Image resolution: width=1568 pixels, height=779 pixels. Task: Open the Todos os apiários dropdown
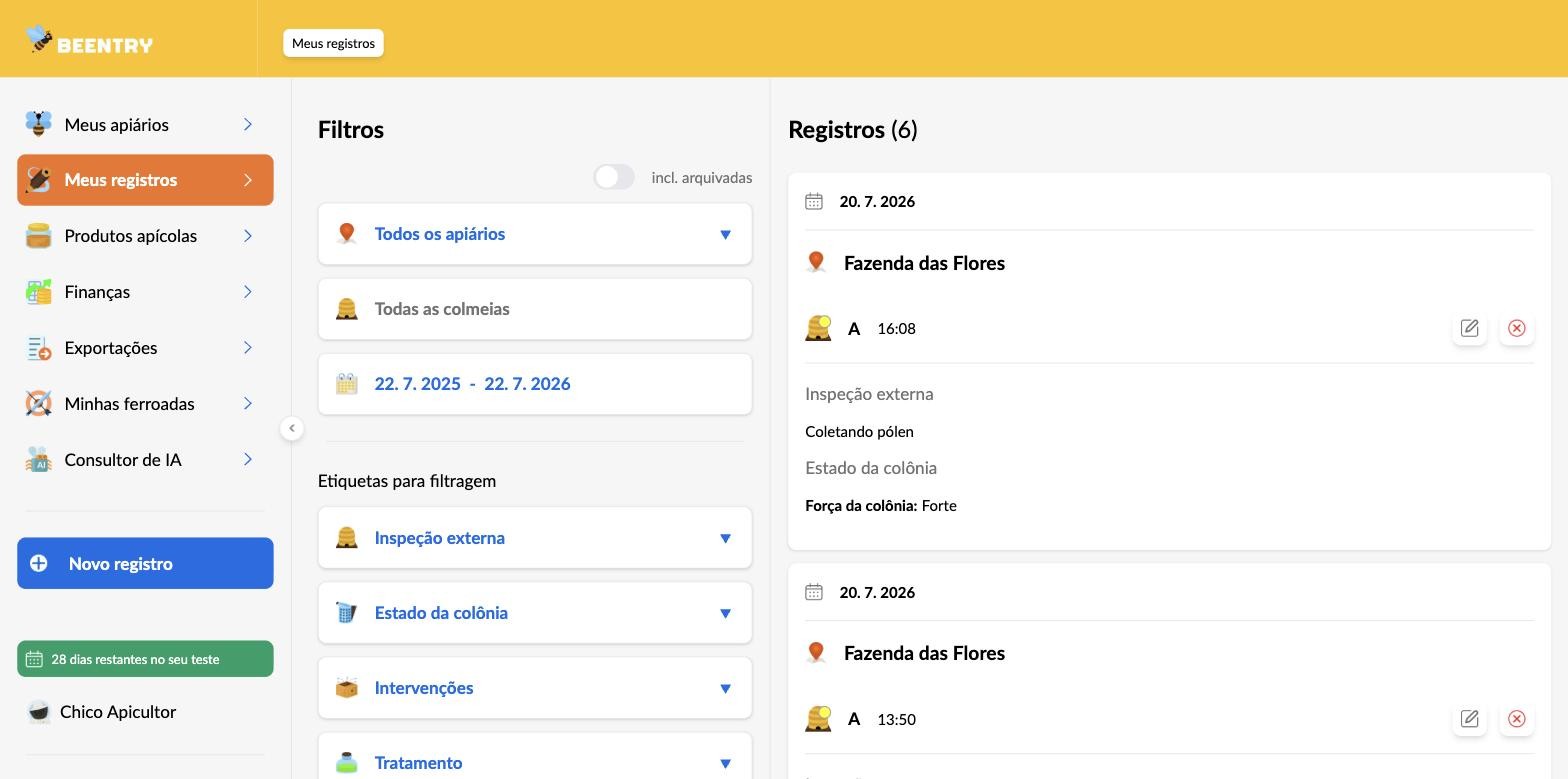535,234
